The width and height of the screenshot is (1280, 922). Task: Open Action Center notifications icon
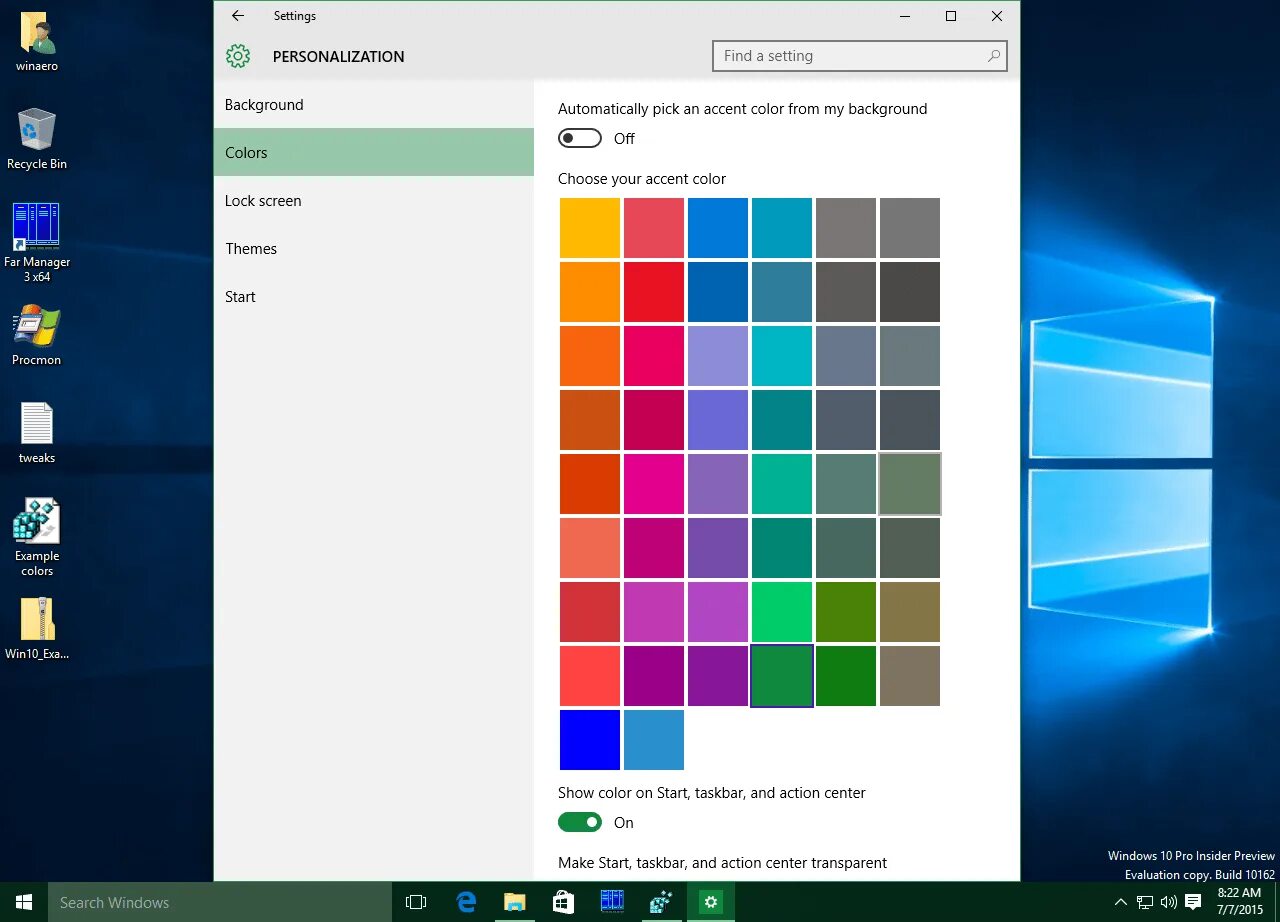(1193, 902)
